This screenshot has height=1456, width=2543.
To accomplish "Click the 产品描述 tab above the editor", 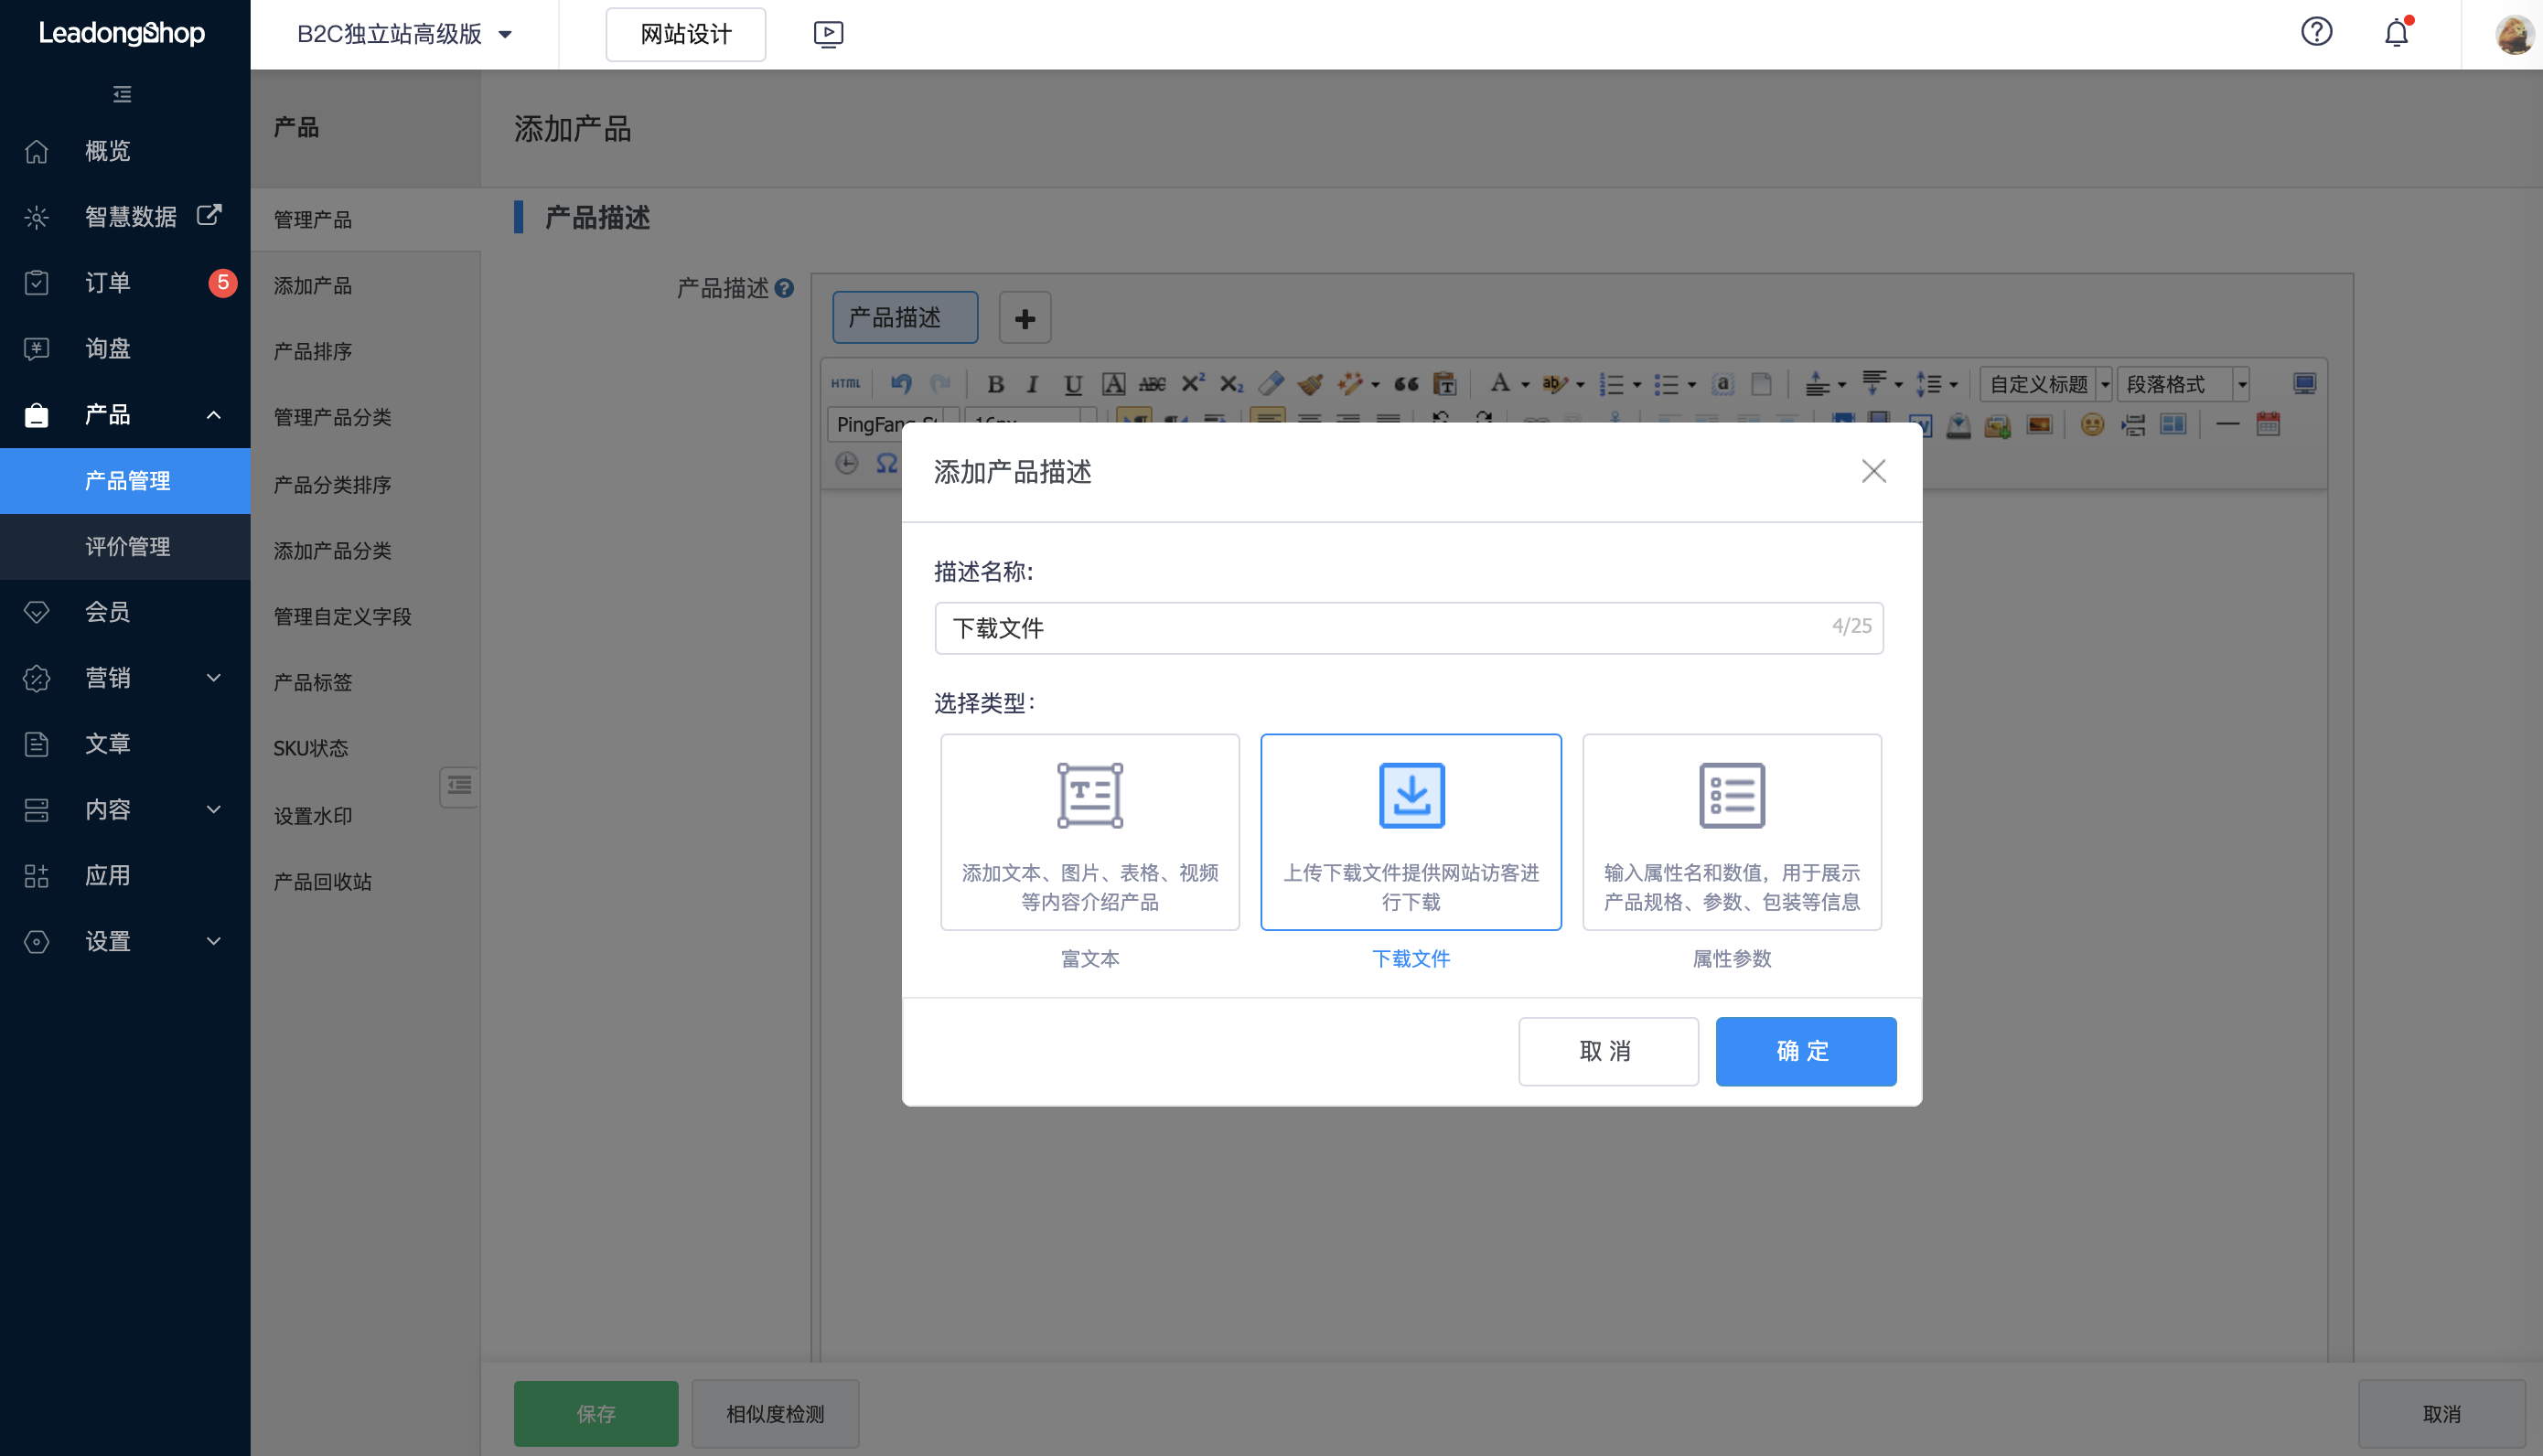I will tap(904, 317).
